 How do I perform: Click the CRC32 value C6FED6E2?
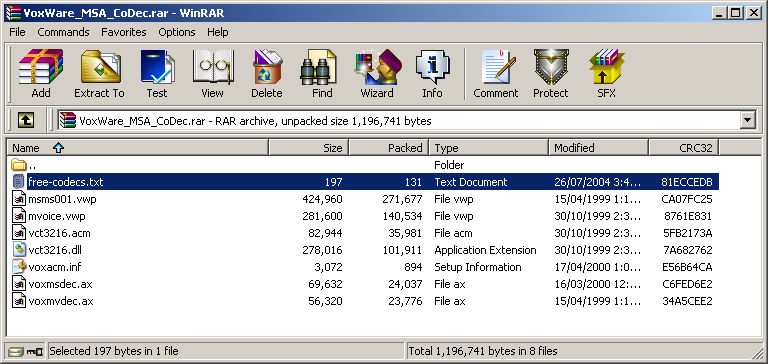click(x=687, y=284)
